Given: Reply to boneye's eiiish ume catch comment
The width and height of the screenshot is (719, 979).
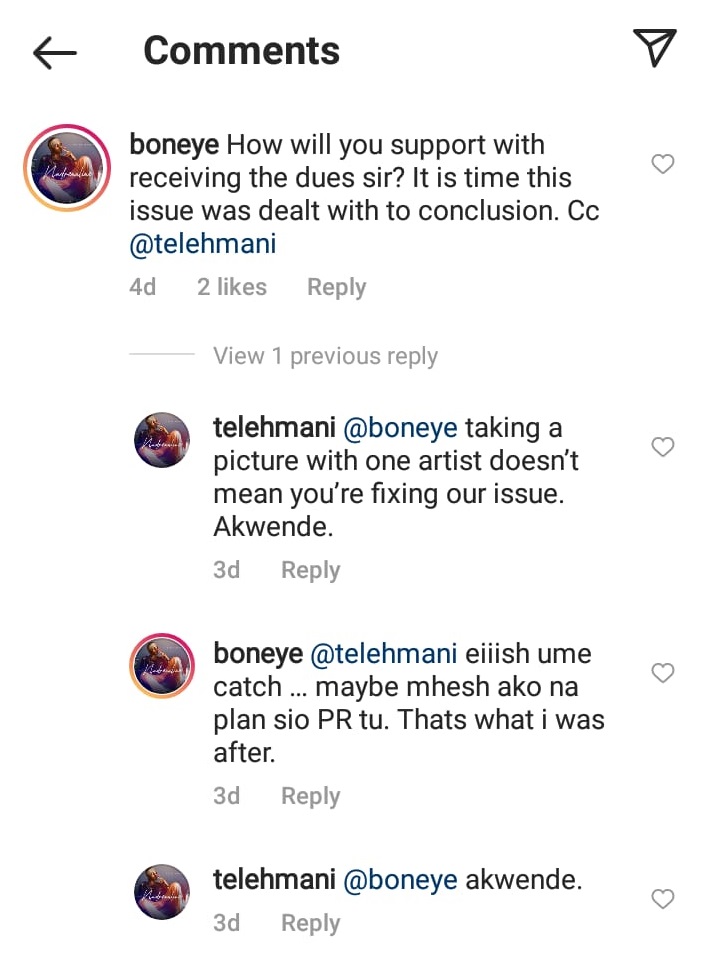Looking at the screenshot, I should pyautogui.click(x=310, y=797).
